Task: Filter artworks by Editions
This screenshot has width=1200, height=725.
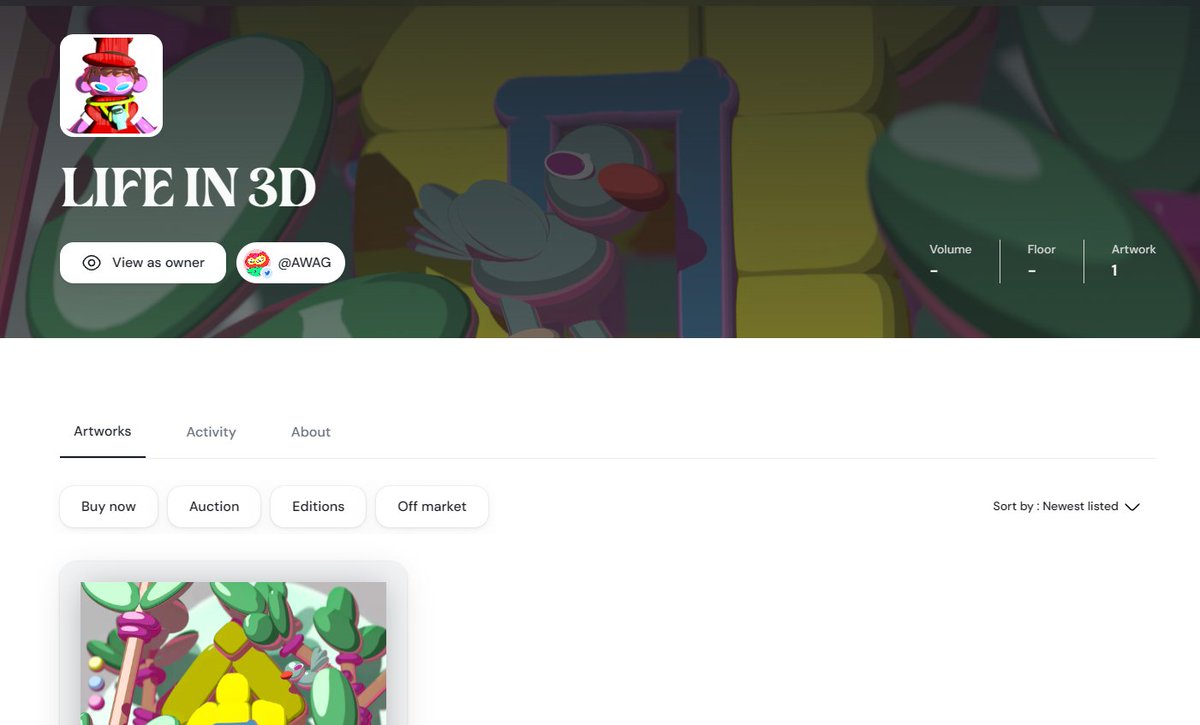Action: [x=318, y=506]
